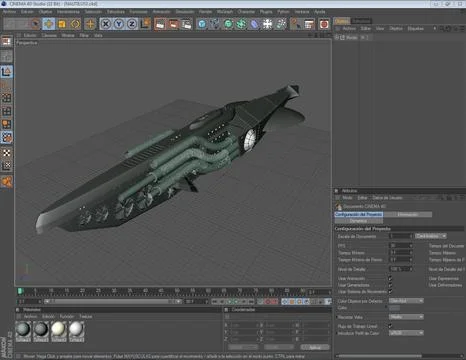Open the Escala de Documento units dropdown
466x360 pixels.
point(431,236)
